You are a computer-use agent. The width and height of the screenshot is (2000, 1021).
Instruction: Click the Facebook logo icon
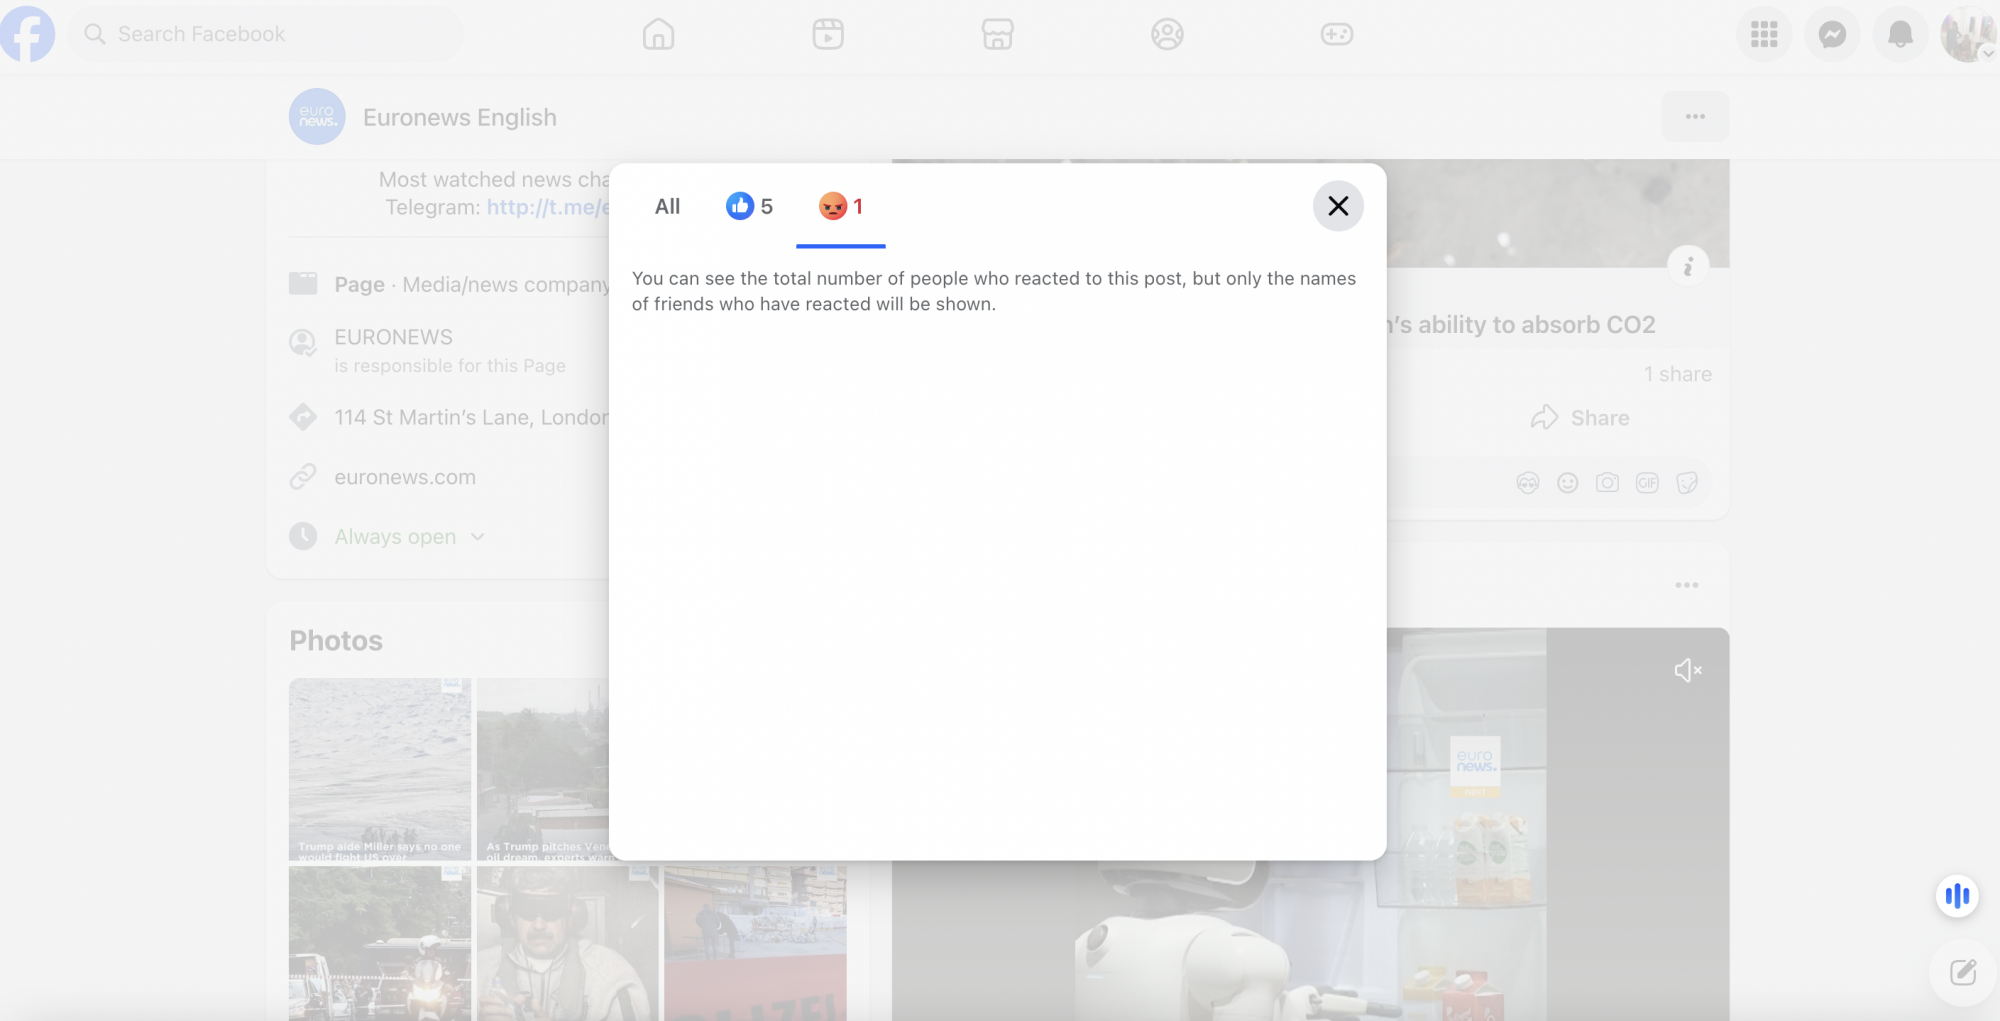click(28, 34)
